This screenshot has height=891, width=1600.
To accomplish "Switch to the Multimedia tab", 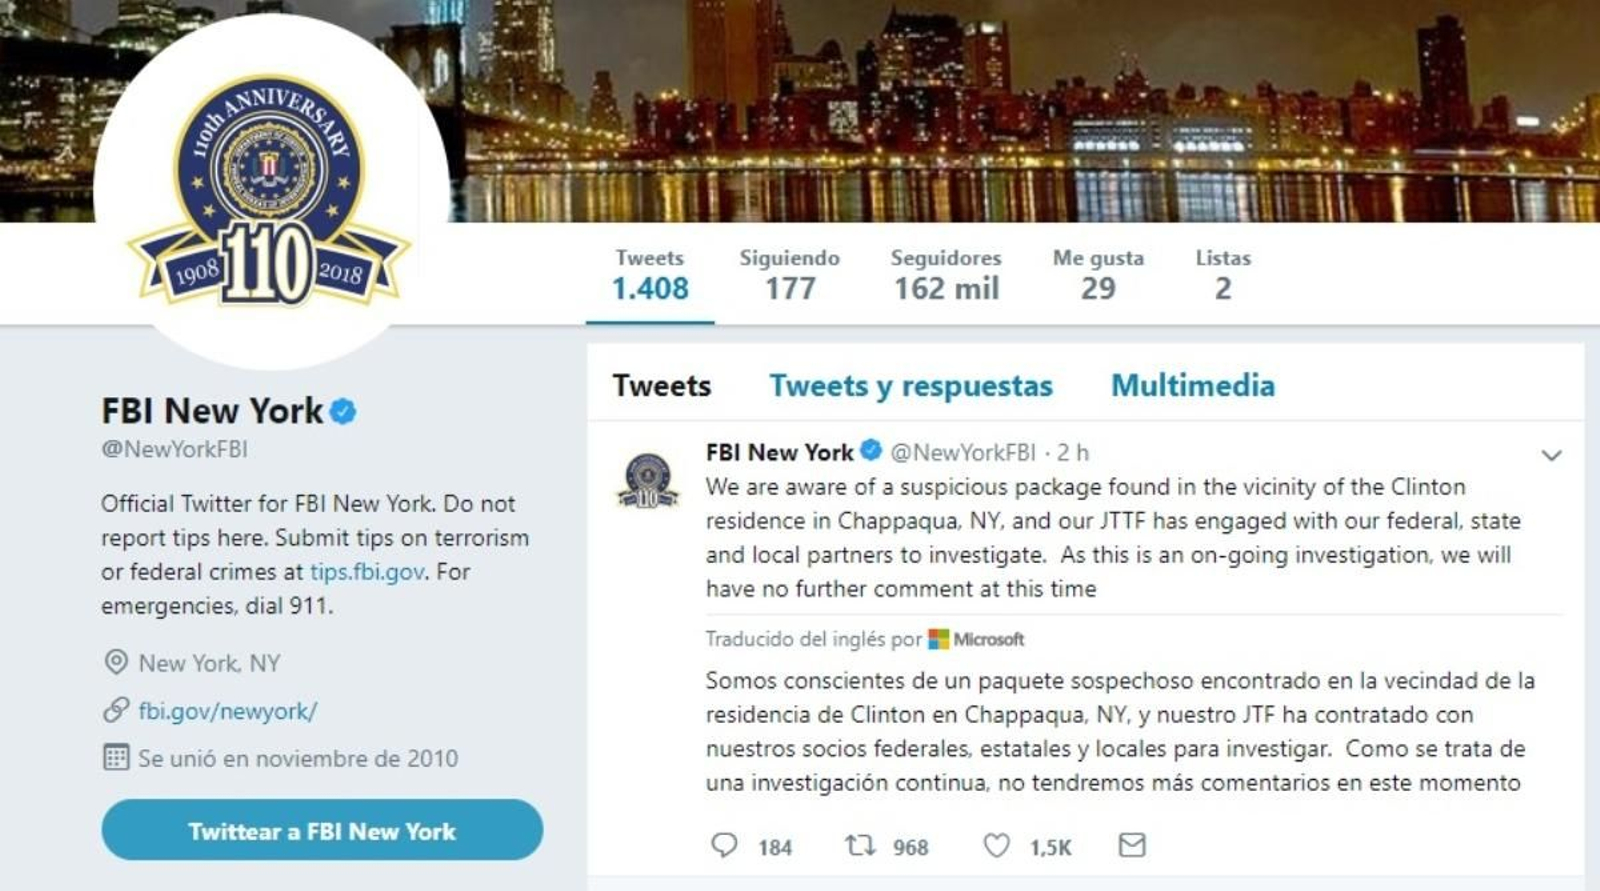I will (x=1193, y=385).
